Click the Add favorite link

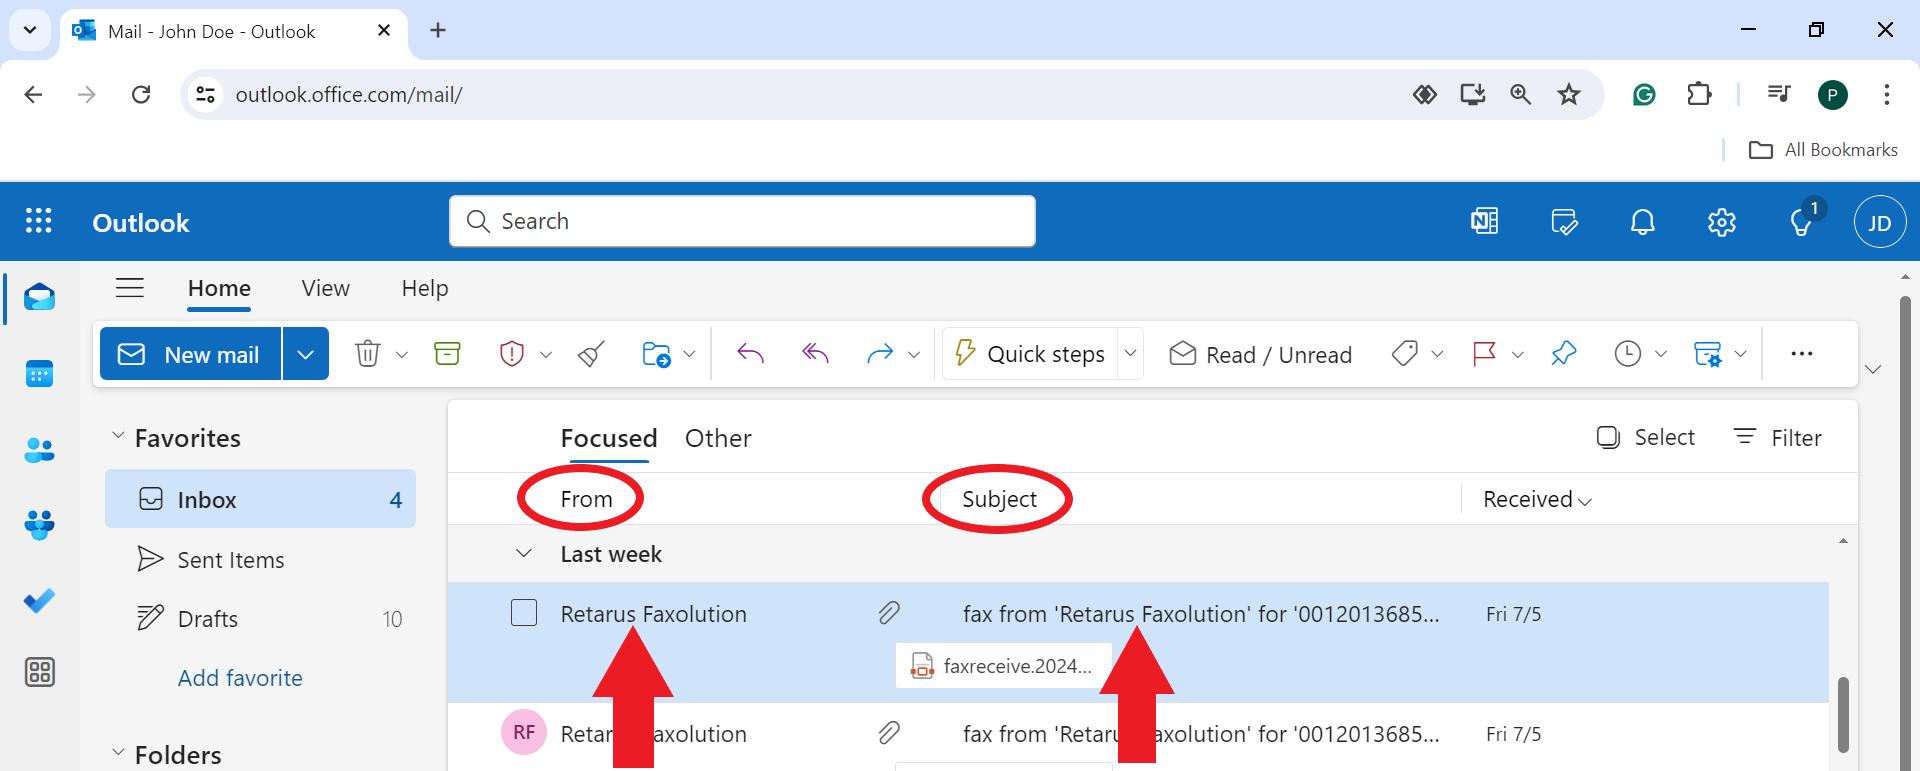coord(240,678)
